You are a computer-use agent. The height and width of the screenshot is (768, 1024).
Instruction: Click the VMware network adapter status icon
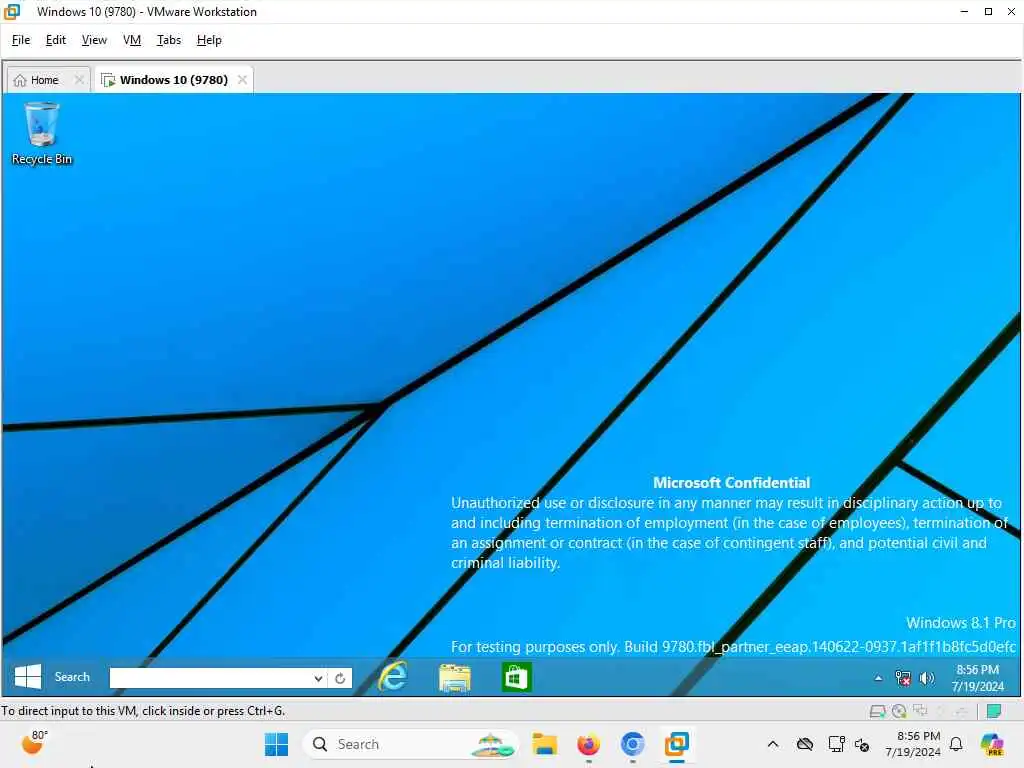[x=921, y=710]
